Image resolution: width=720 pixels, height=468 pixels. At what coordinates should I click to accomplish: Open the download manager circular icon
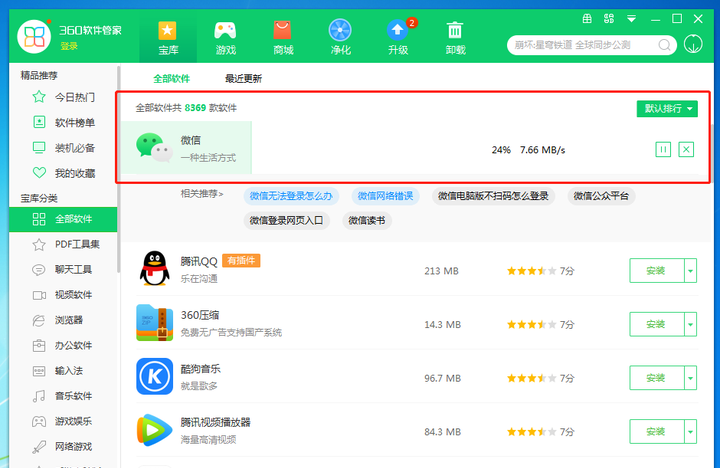point(693,45)
